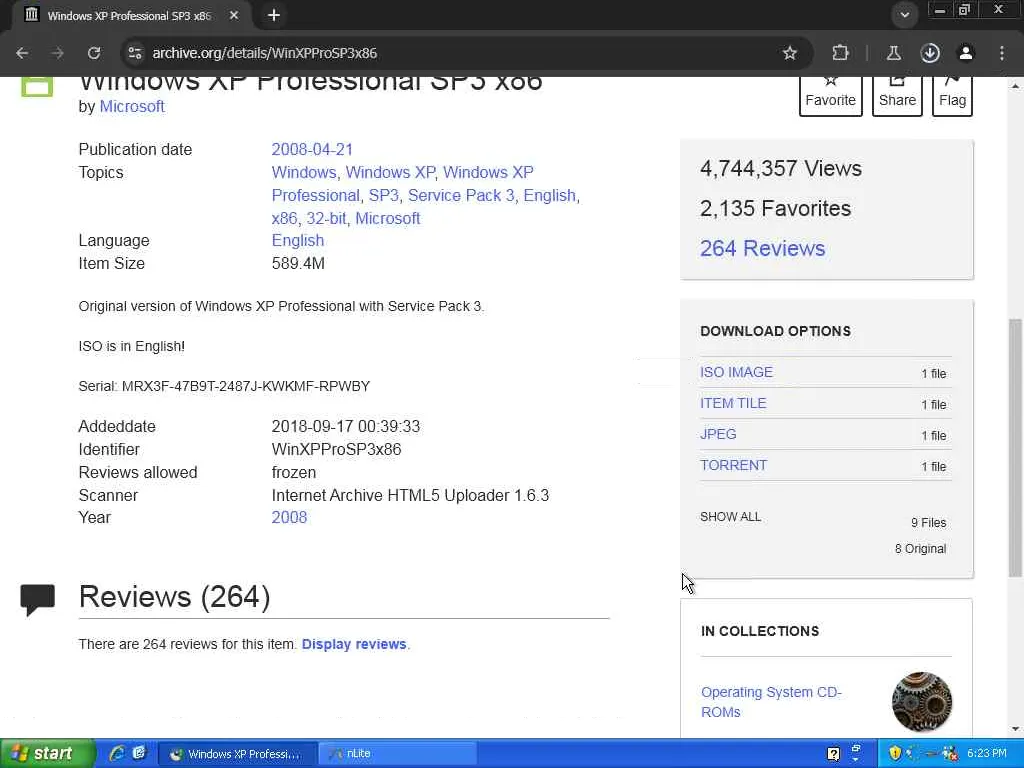Open the x86 topic link
This screenshot has width=1024, height=768.
tap(284, 218)
